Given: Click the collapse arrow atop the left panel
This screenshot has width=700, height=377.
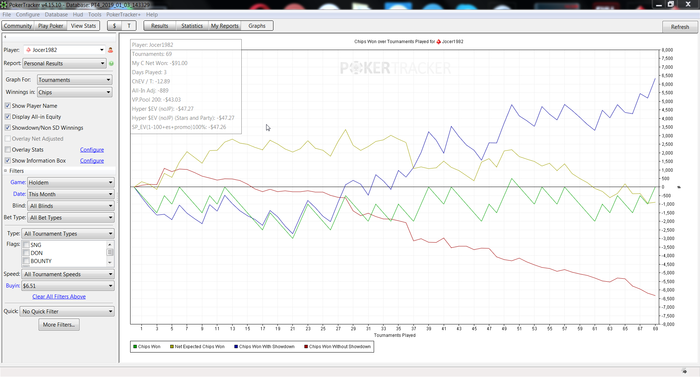Looking at the screenshot, I should pos(5,37).
